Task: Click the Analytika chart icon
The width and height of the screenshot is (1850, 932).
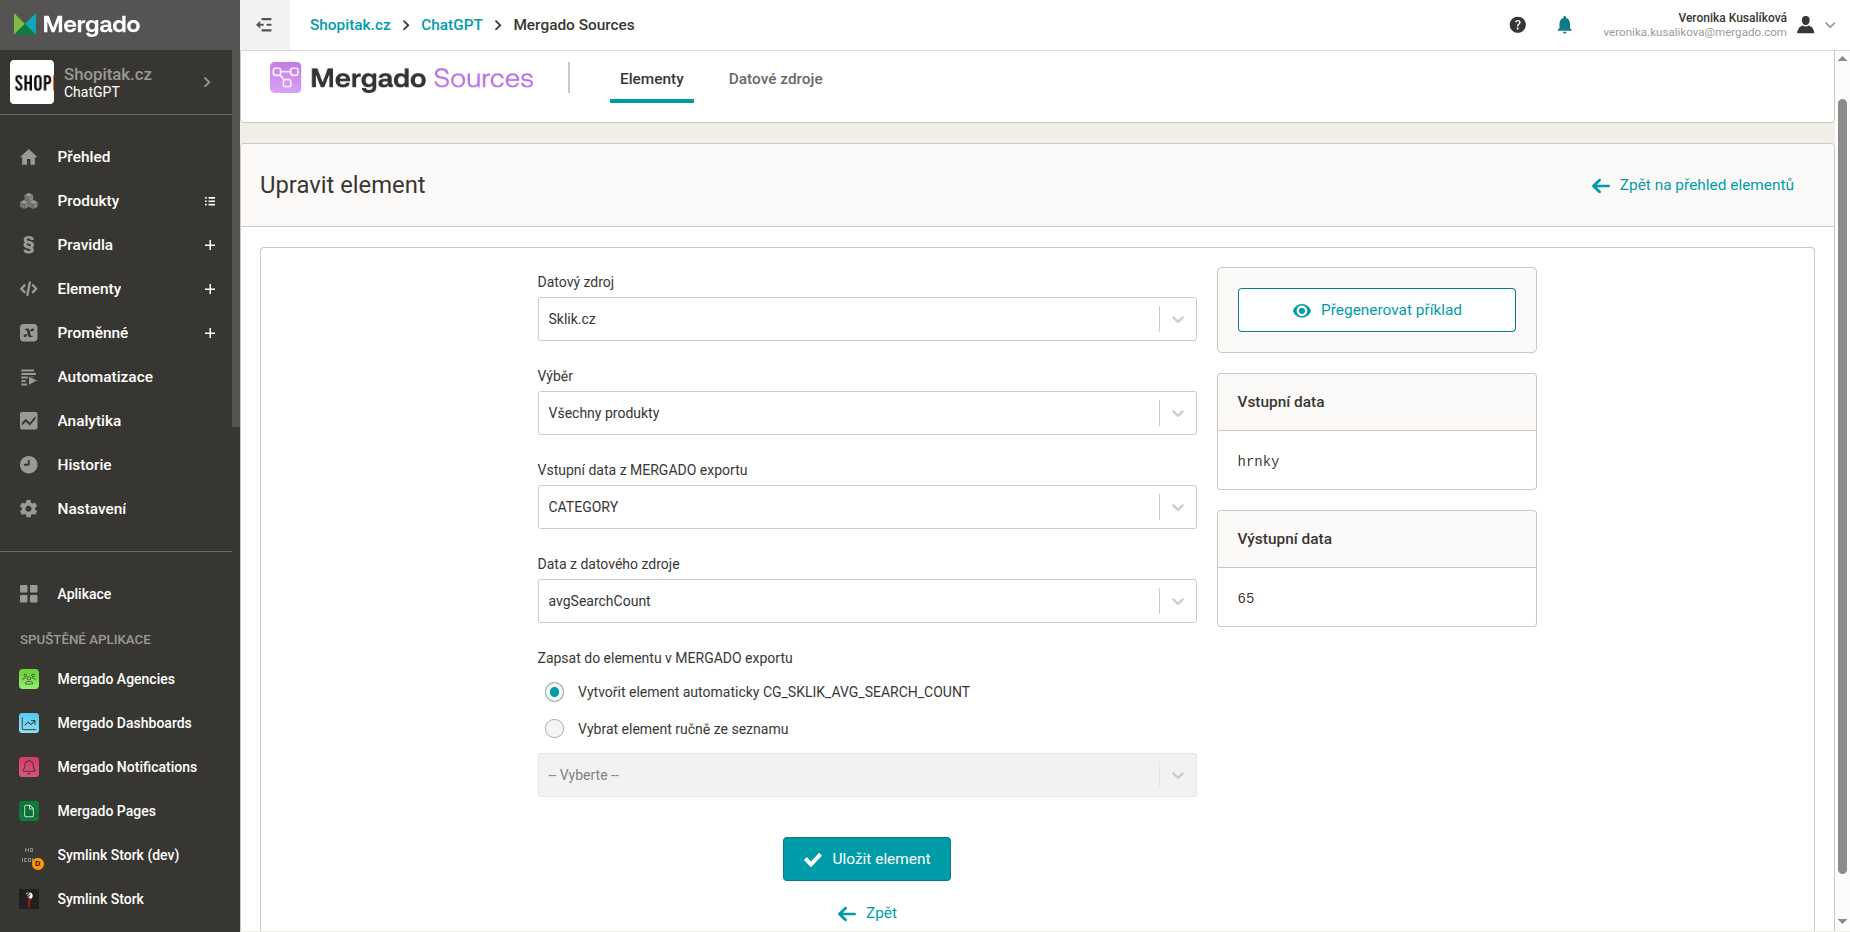Action: (x=29, y=421)
